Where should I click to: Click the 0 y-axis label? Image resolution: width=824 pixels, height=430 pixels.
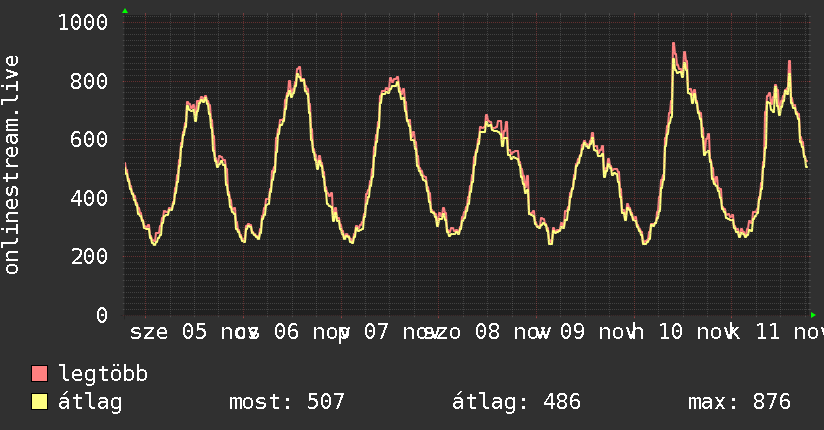[101, 315]
